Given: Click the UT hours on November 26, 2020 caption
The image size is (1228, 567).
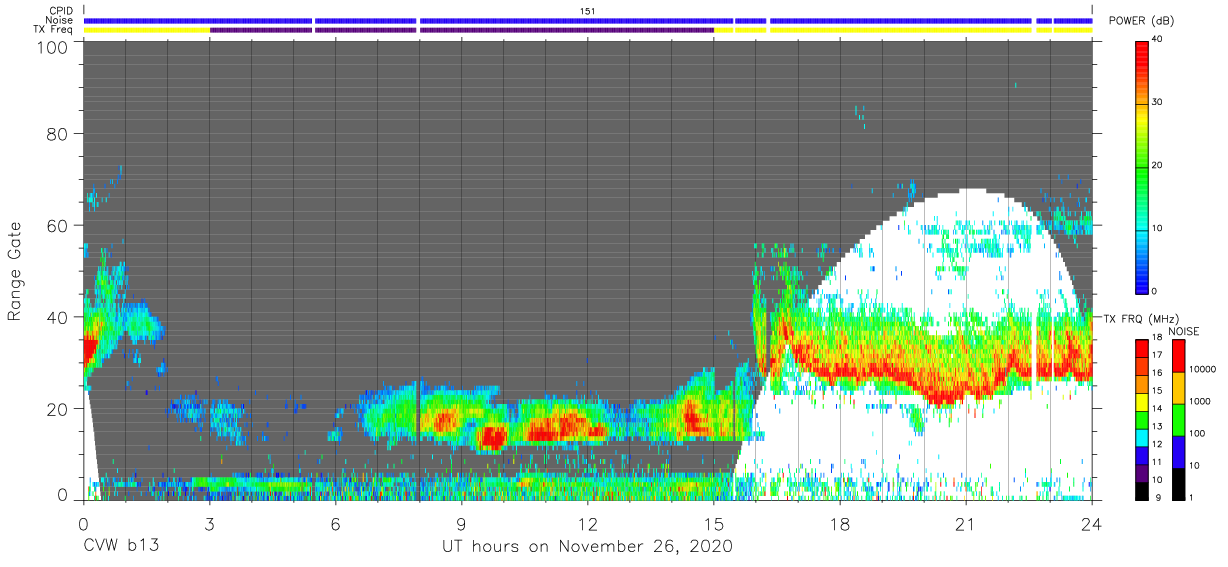Looking at the screenshot, I should click(x=587, y=547).
